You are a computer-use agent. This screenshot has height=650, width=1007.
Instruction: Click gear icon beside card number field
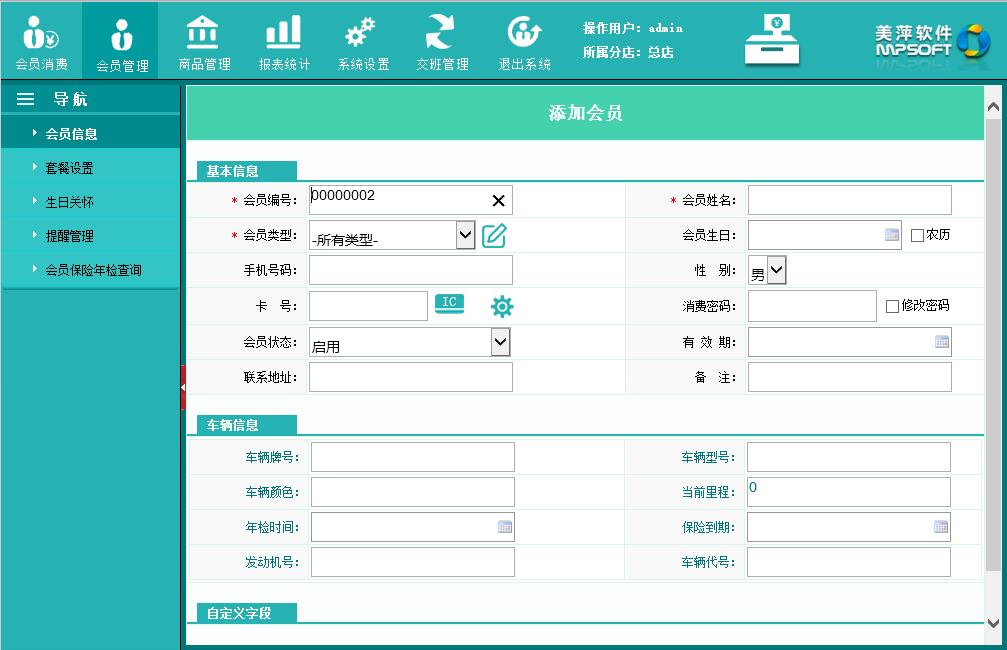pyautogui.click(x=502, y=307)
